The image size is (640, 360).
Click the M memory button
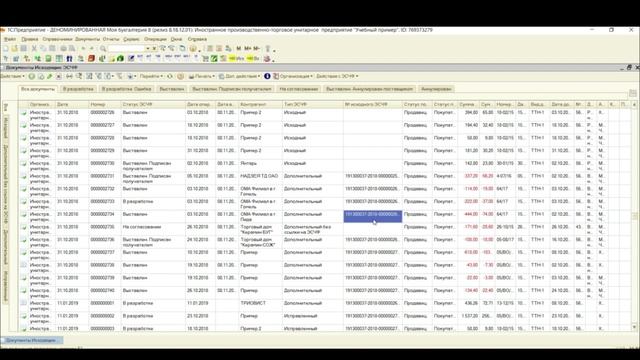(239, 49)
